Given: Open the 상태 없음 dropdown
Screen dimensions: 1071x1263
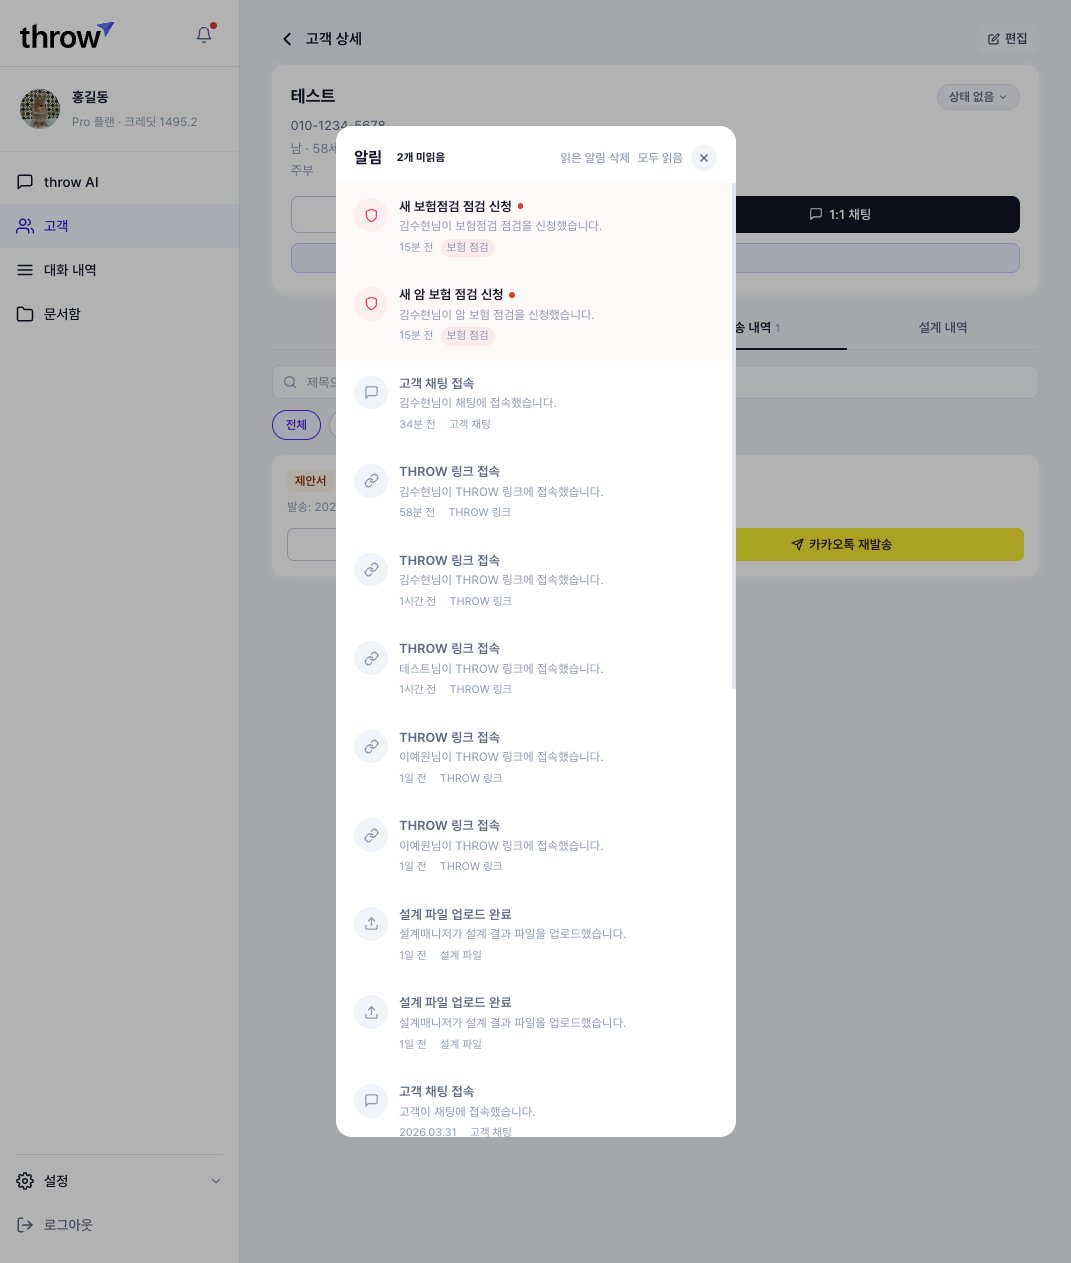Looking at the screenshot, I should pyautogui.click(x=978, y=97).
